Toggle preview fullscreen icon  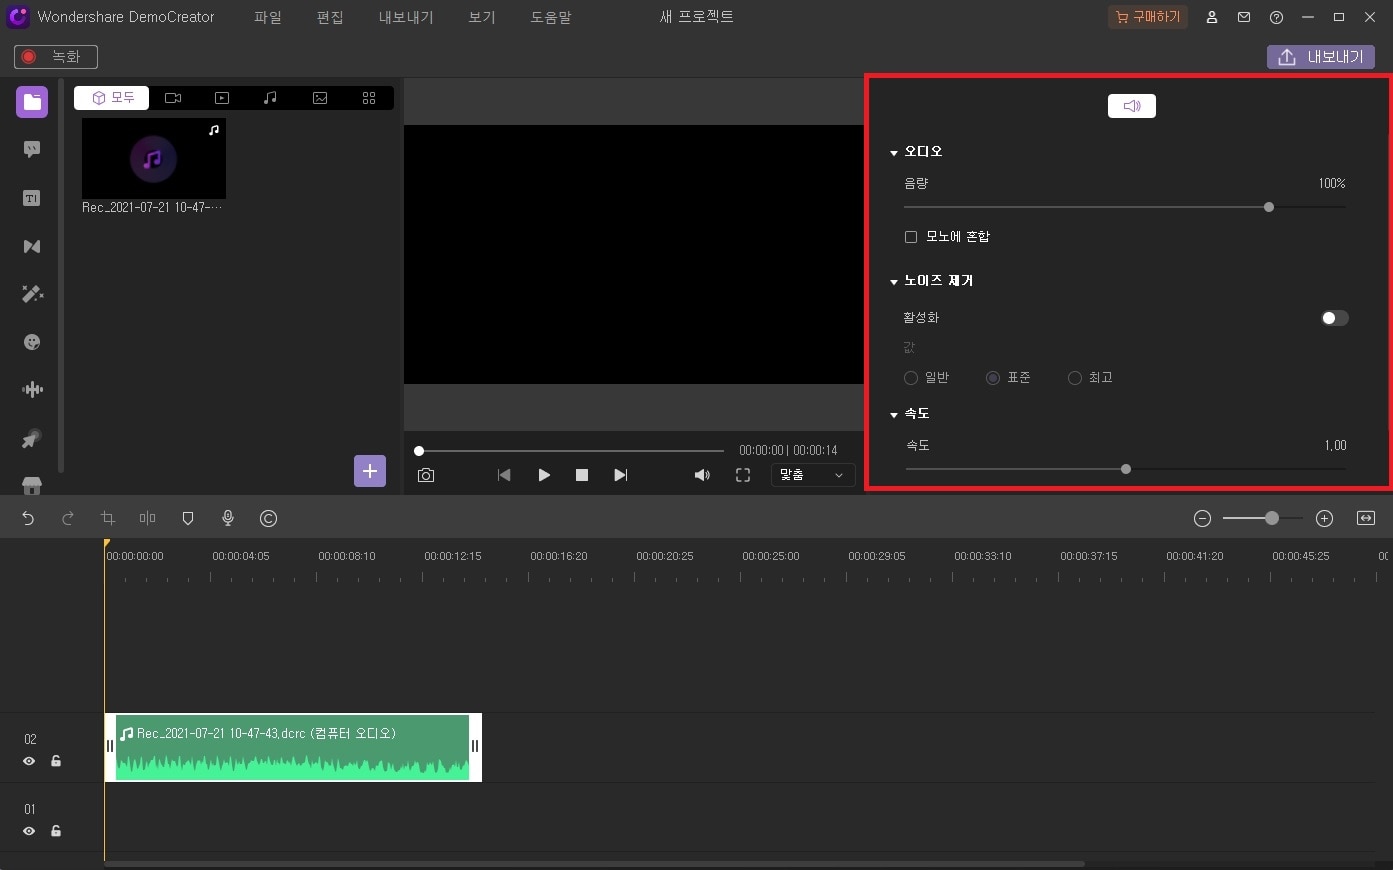click(x=743, y=475)
